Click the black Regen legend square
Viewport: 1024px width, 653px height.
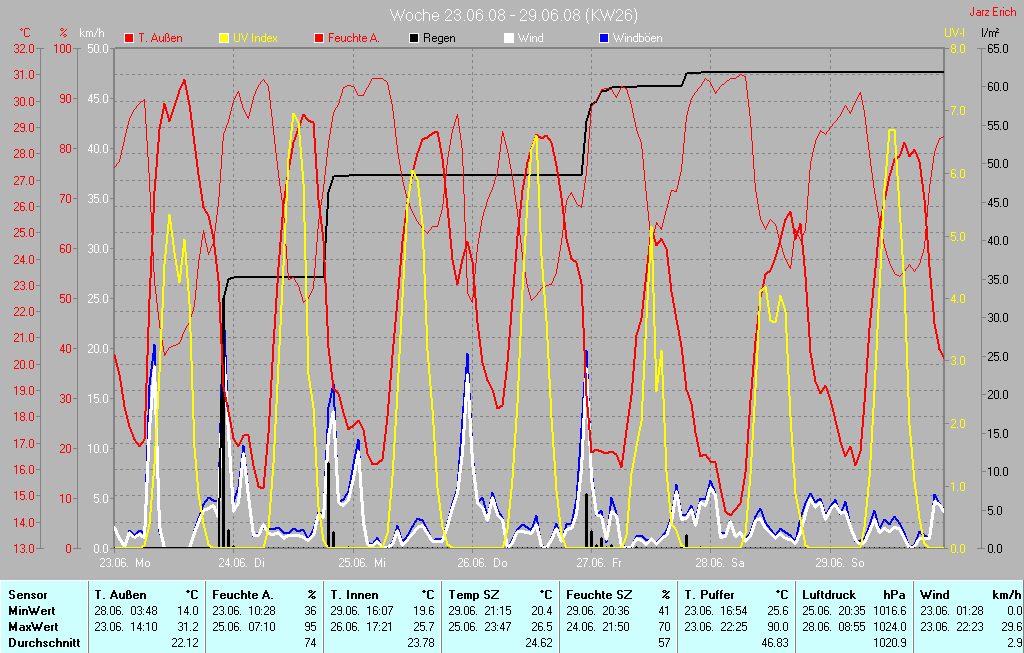click(x=415, y=38)
